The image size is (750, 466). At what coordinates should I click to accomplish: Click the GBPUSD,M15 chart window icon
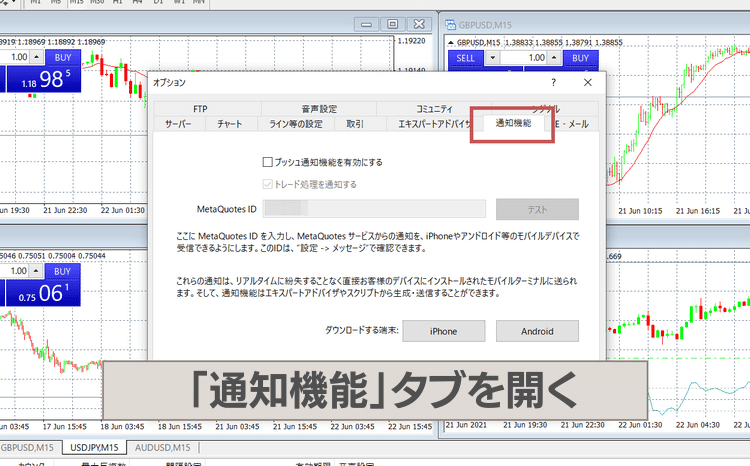(450, 25)
